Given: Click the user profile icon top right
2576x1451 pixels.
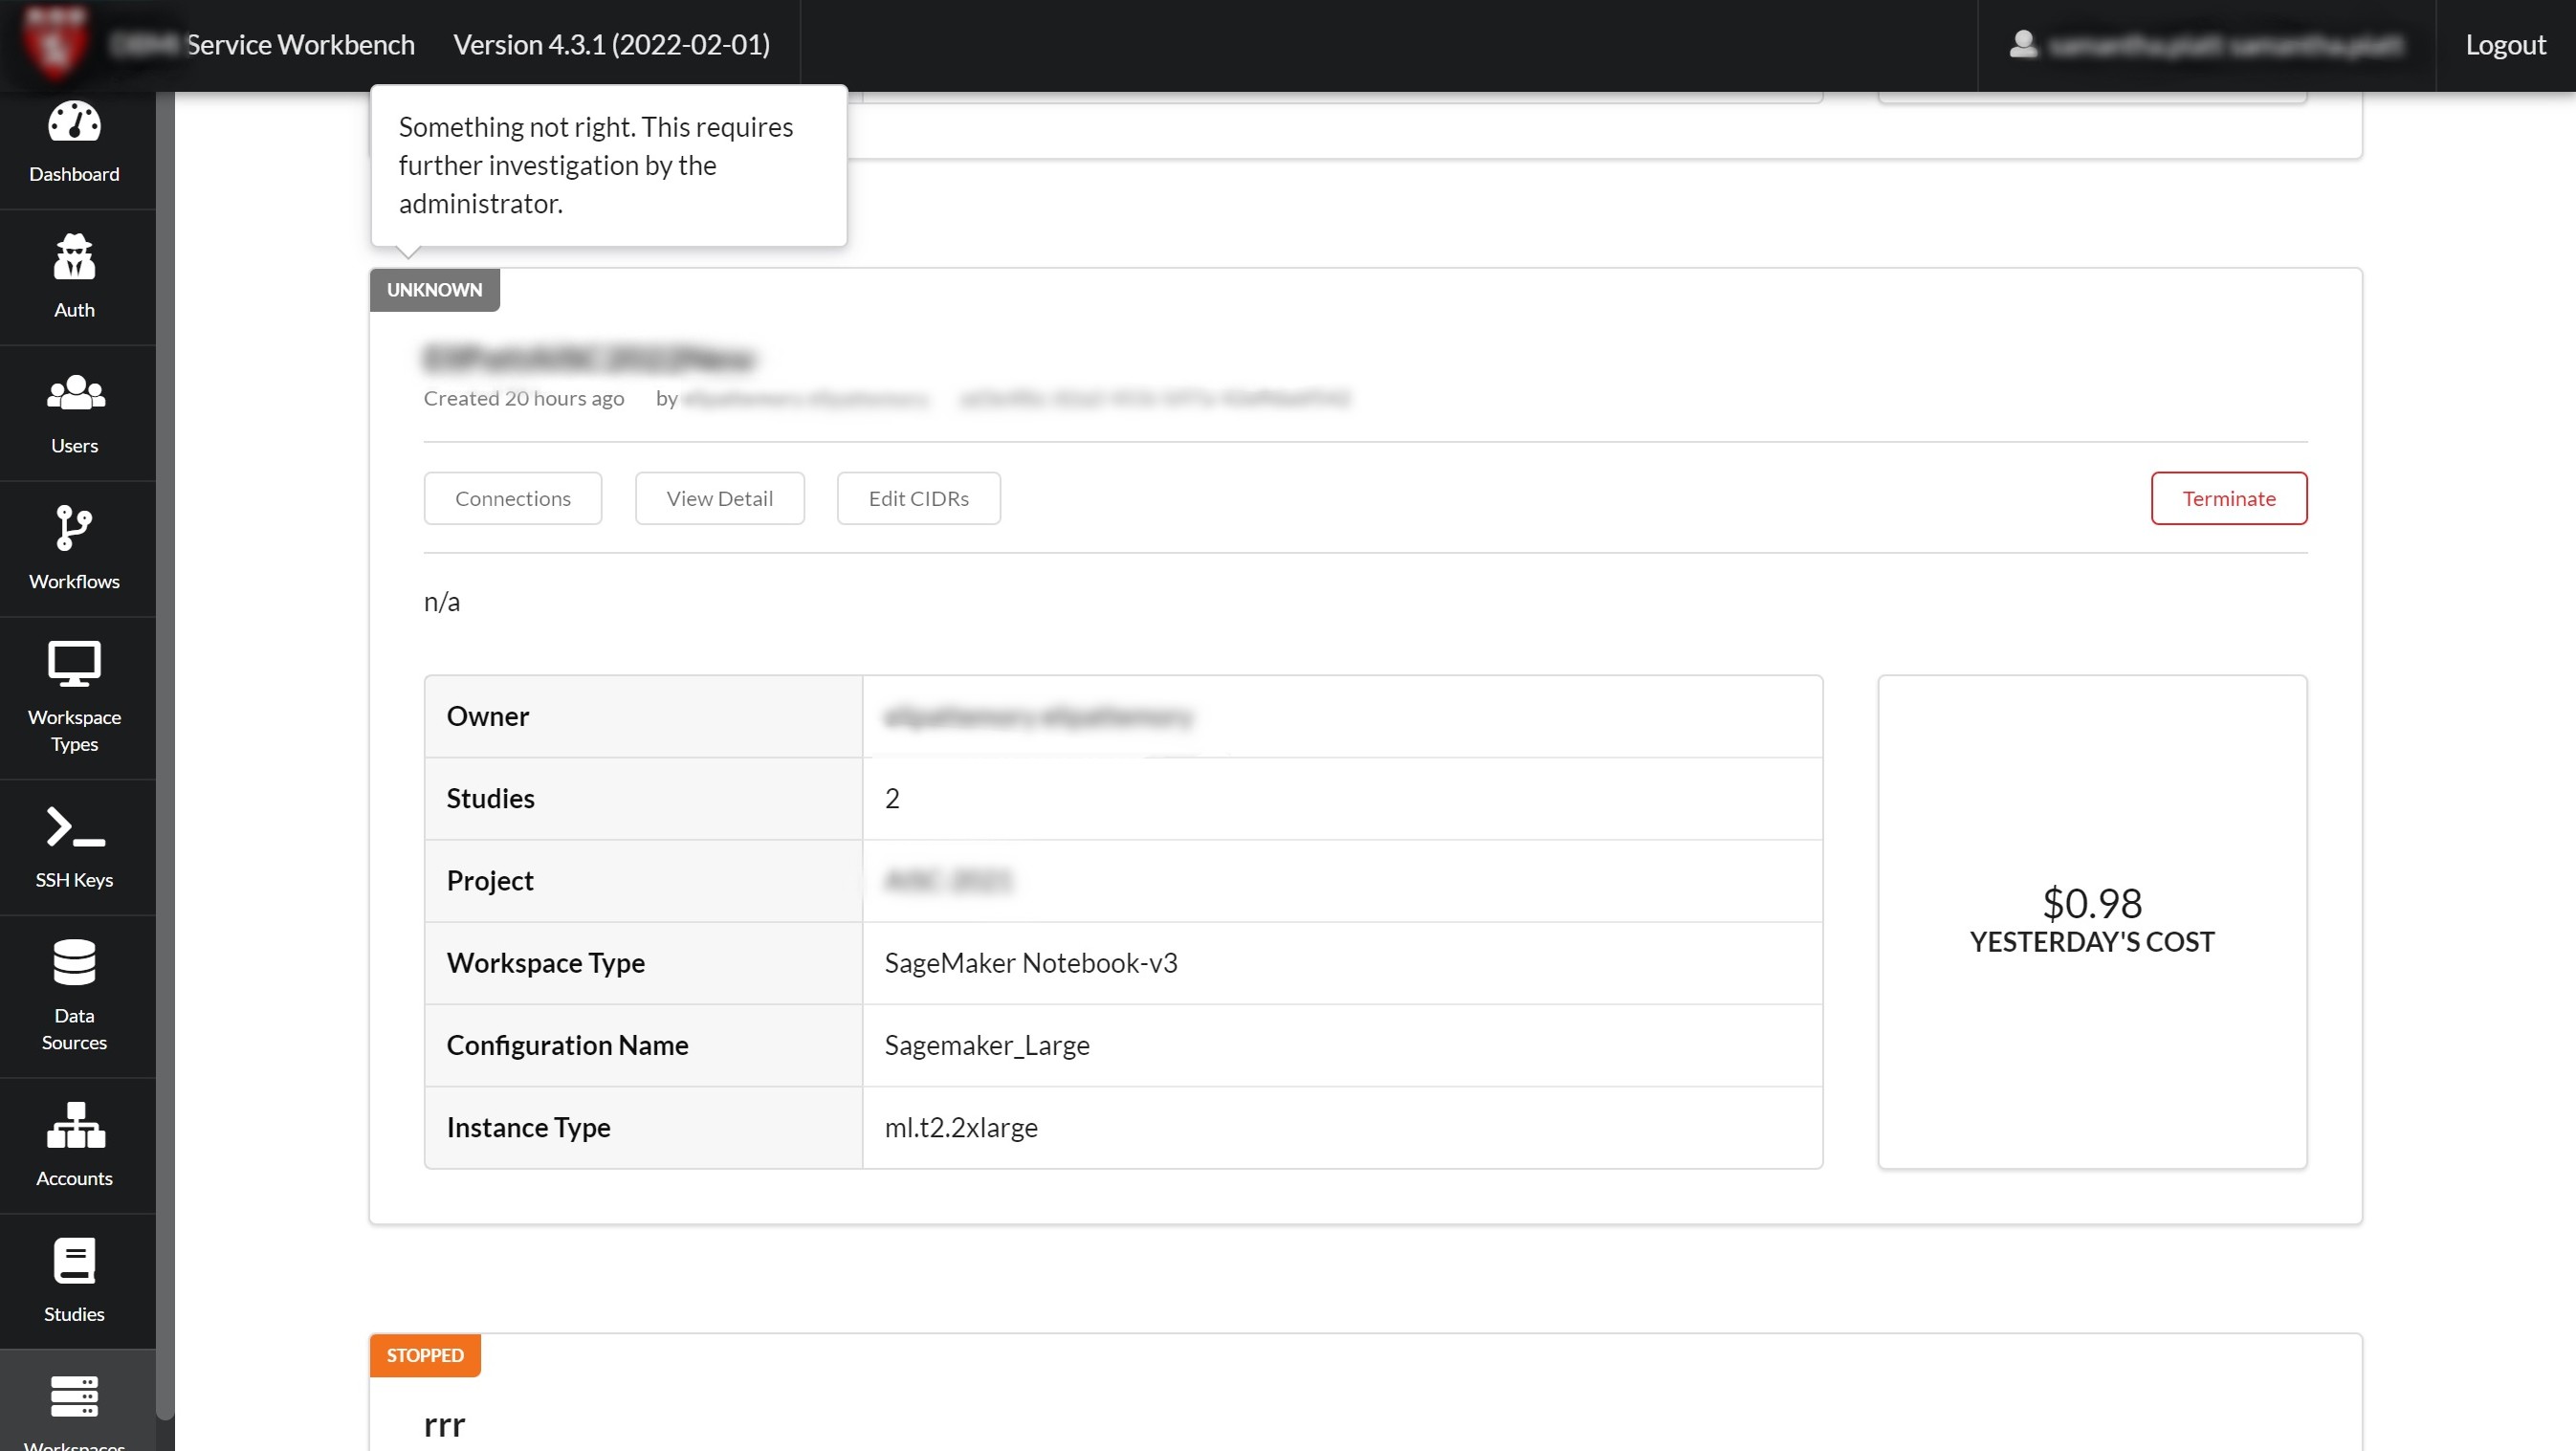Looking at the screenshot, I should pyautogui.click(x=2024, y=44).
